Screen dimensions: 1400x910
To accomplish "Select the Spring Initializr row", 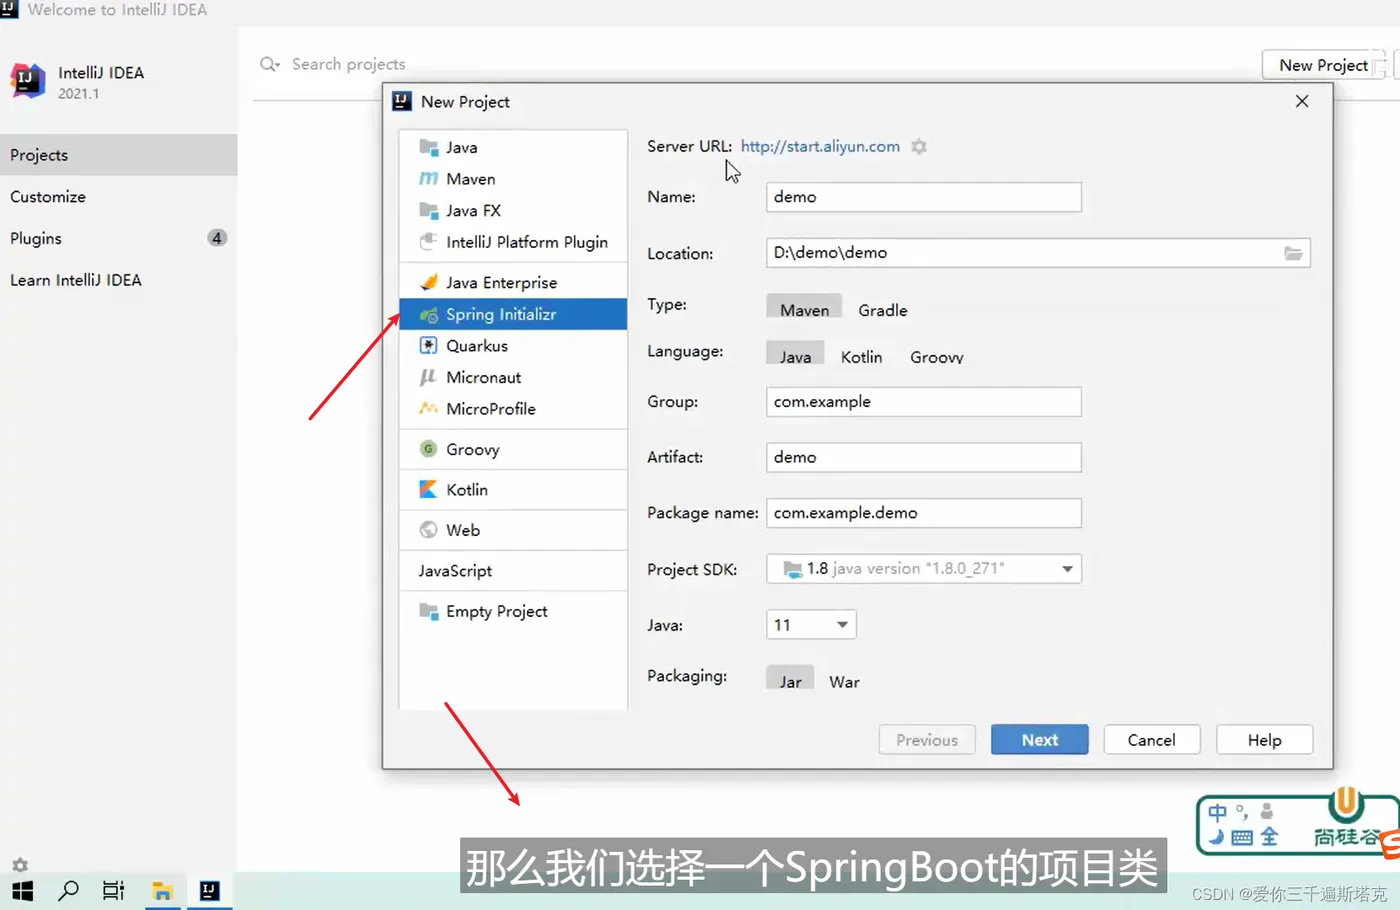I will pos(513,314).
